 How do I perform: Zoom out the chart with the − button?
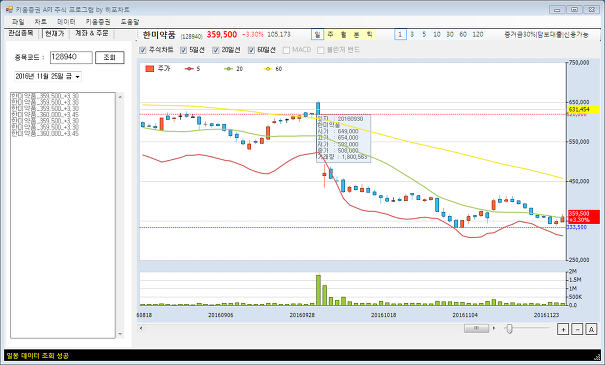(x=577, y=329)
